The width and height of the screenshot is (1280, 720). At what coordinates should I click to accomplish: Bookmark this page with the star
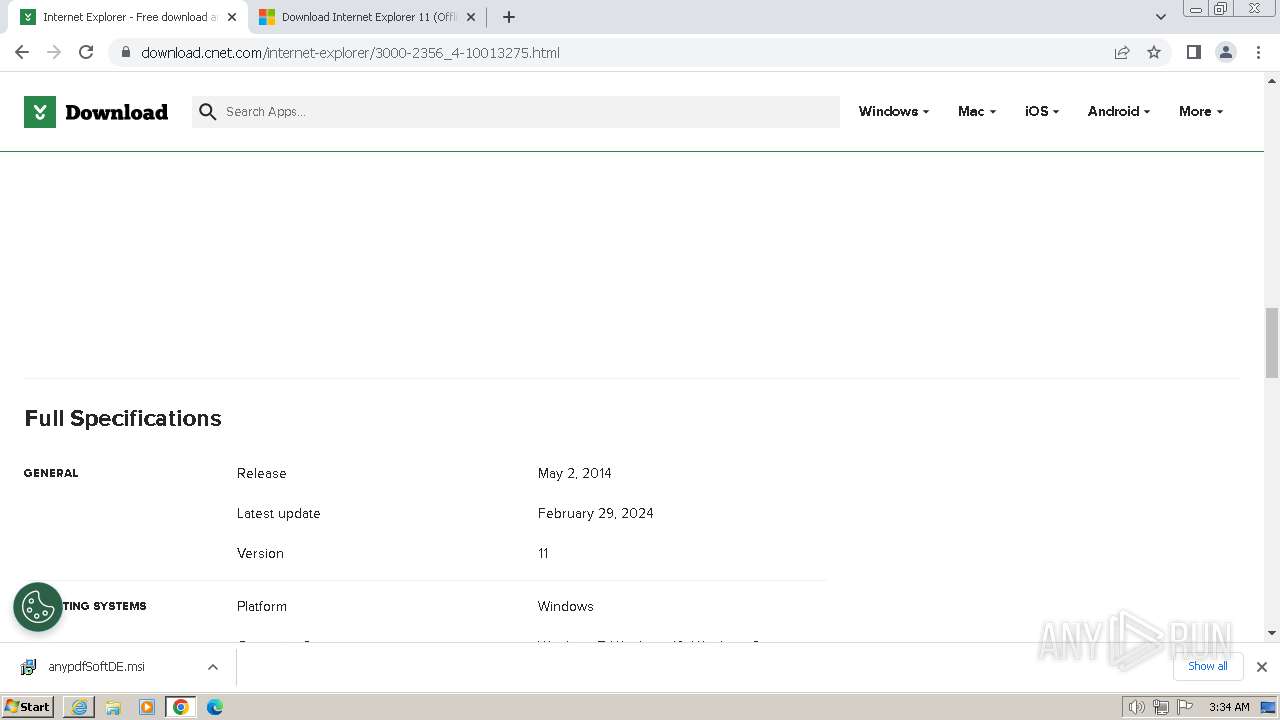point(1154,52)
